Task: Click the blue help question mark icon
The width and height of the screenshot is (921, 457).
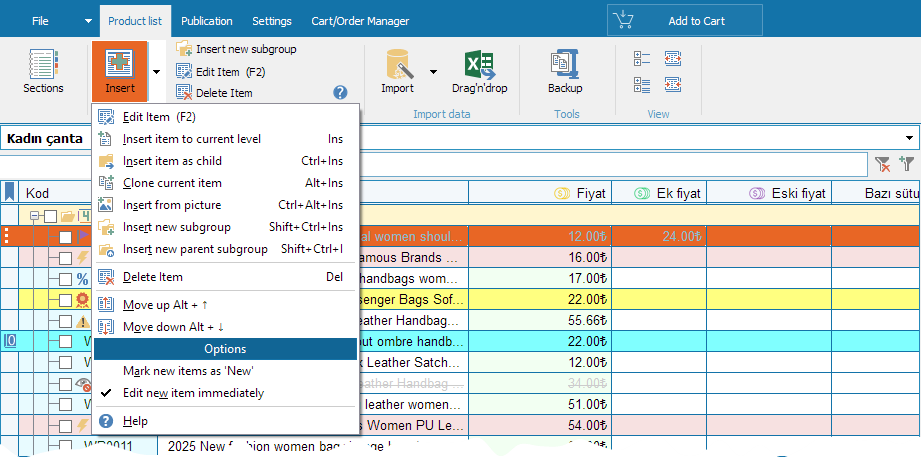Action: click(x=340, y=92)
